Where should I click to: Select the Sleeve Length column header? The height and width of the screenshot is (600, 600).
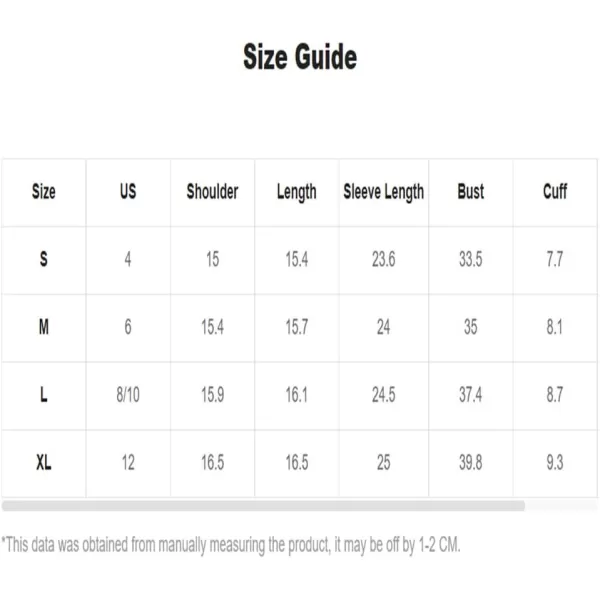click(x=383, y=192)
